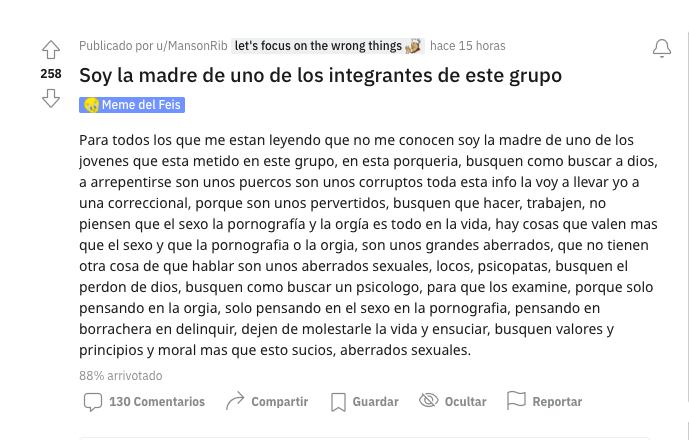
Task: Toggle post notifications bell
Action: click(662, 49)
